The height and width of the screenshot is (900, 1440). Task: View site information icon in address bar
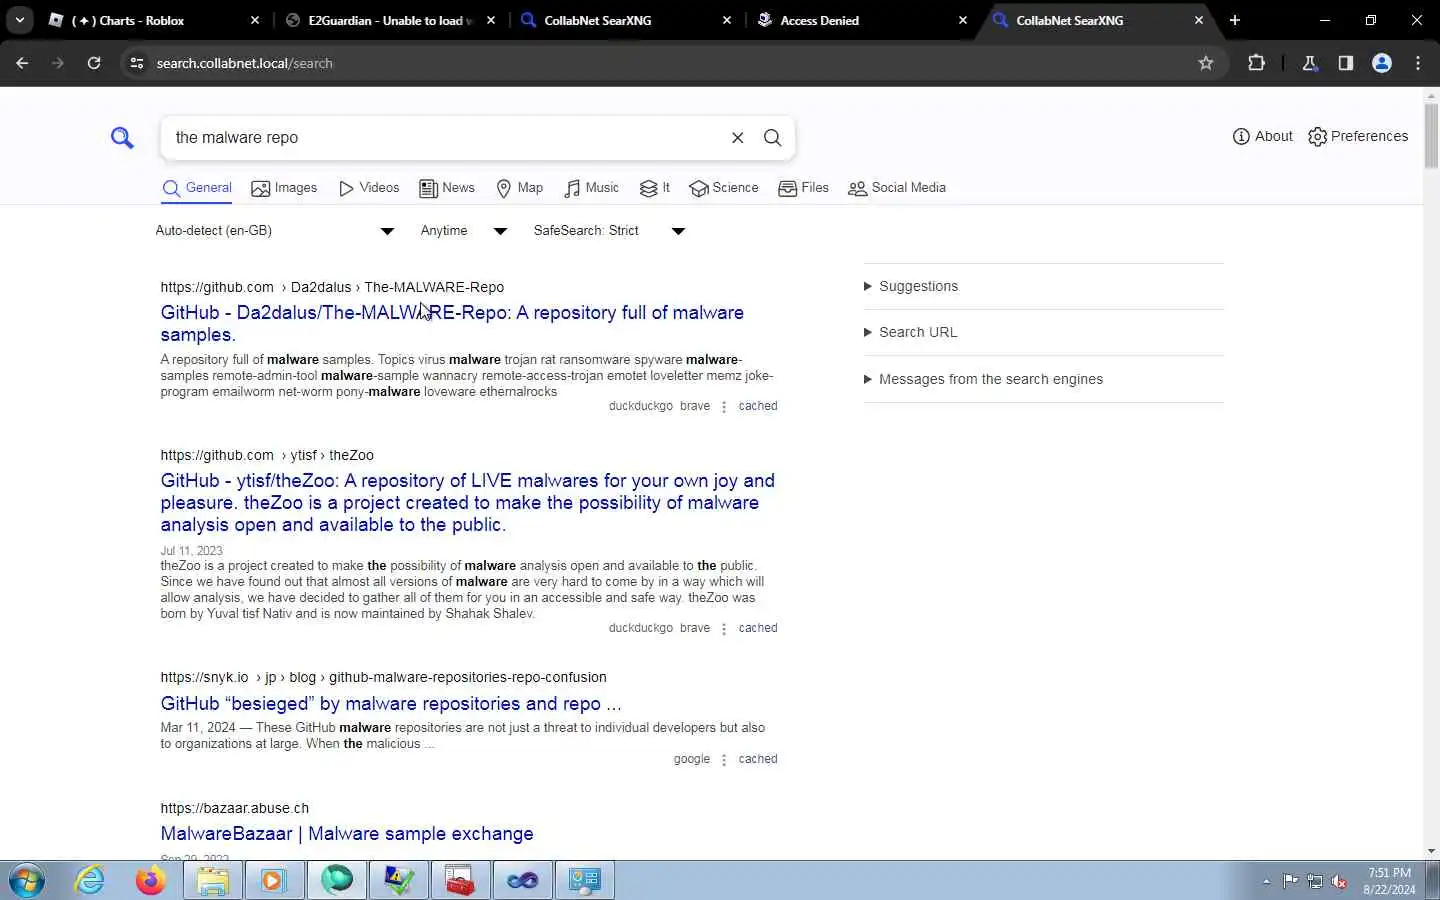tap(137, 63)
